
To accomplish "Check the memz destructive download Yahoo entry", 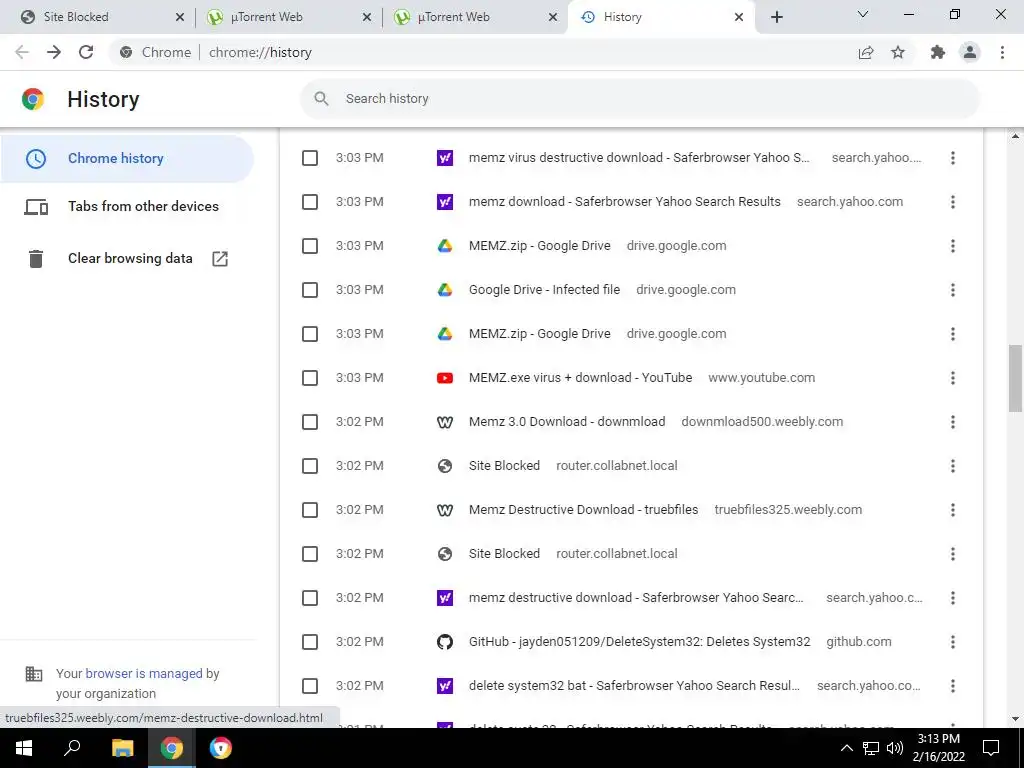I will coord(310,598).
